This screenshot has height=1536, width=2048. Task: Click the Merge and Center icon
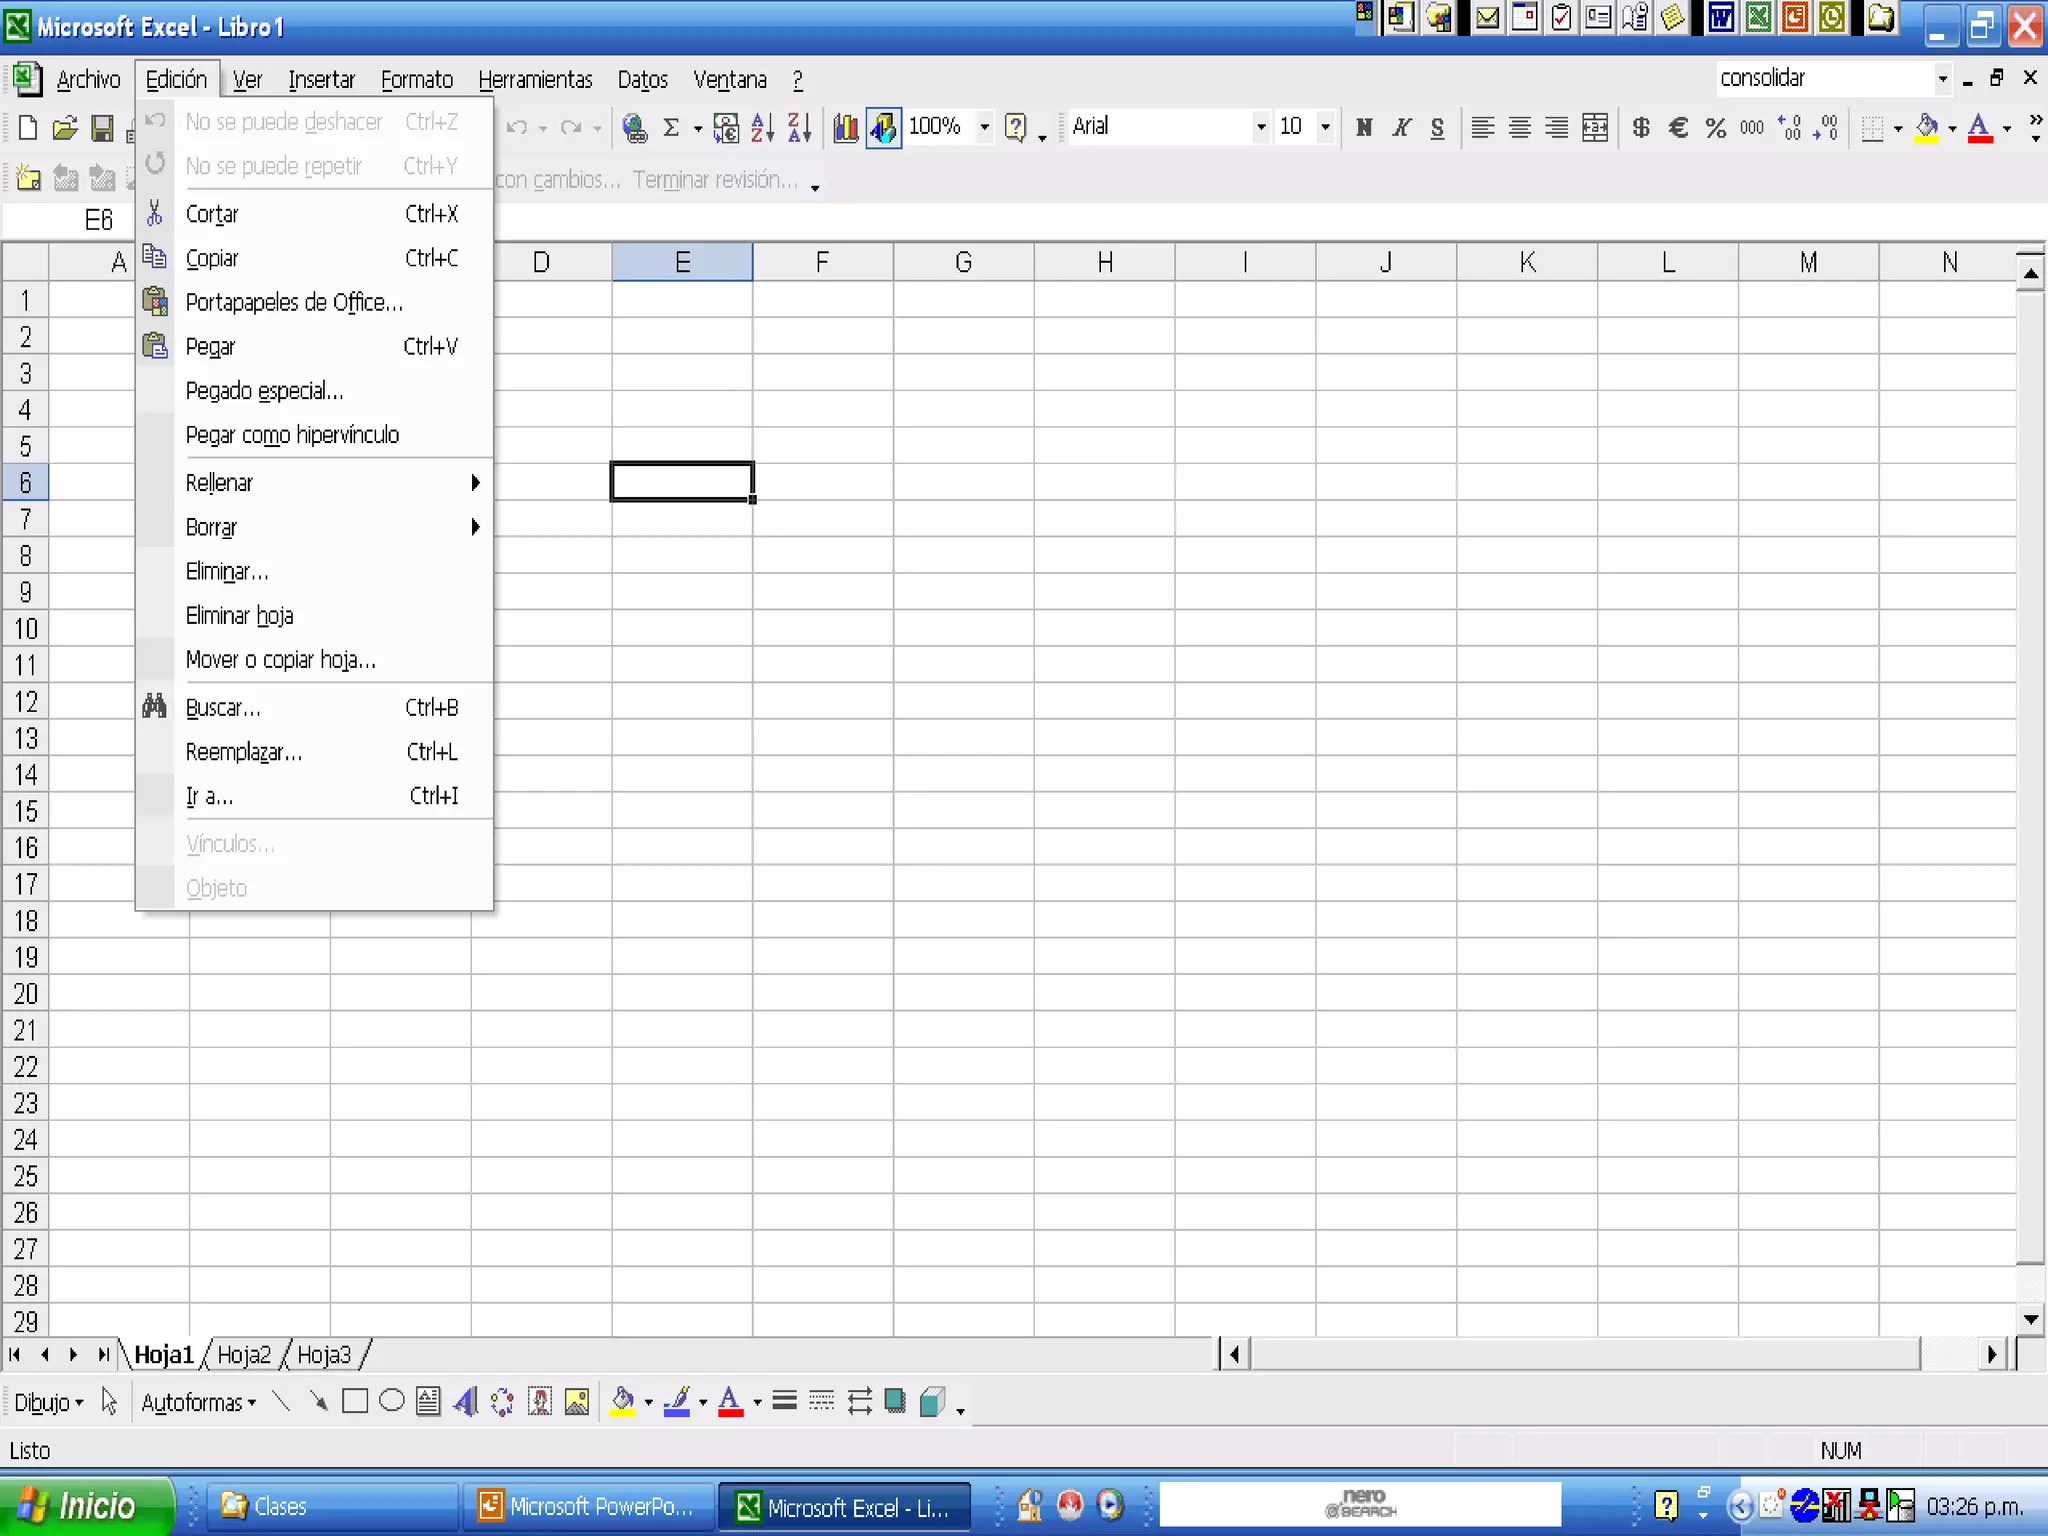pyautogui.click(x=1595, y=127)
